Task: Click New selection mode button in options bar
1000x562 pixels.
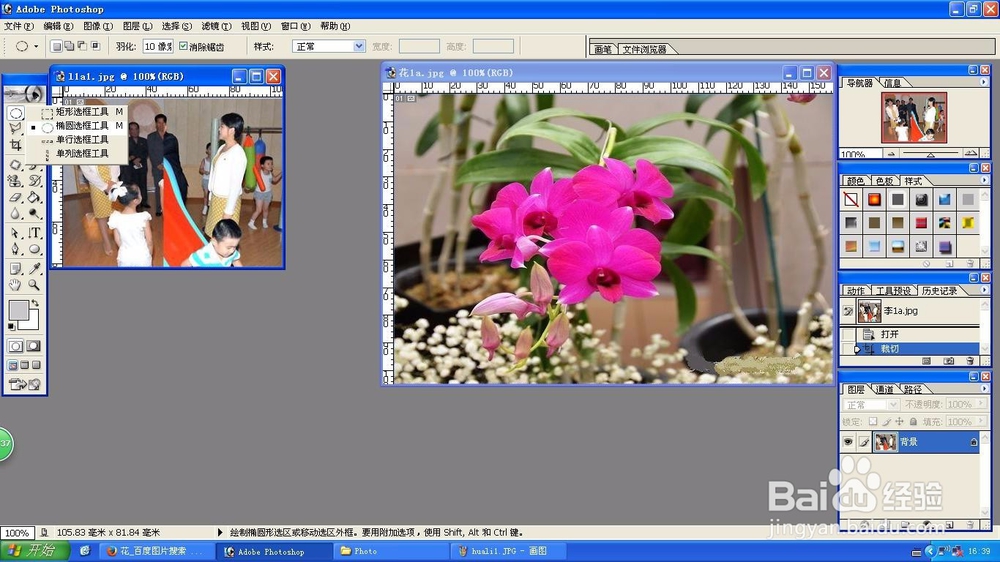Action: pyautogui.click(x=57, y=46)
